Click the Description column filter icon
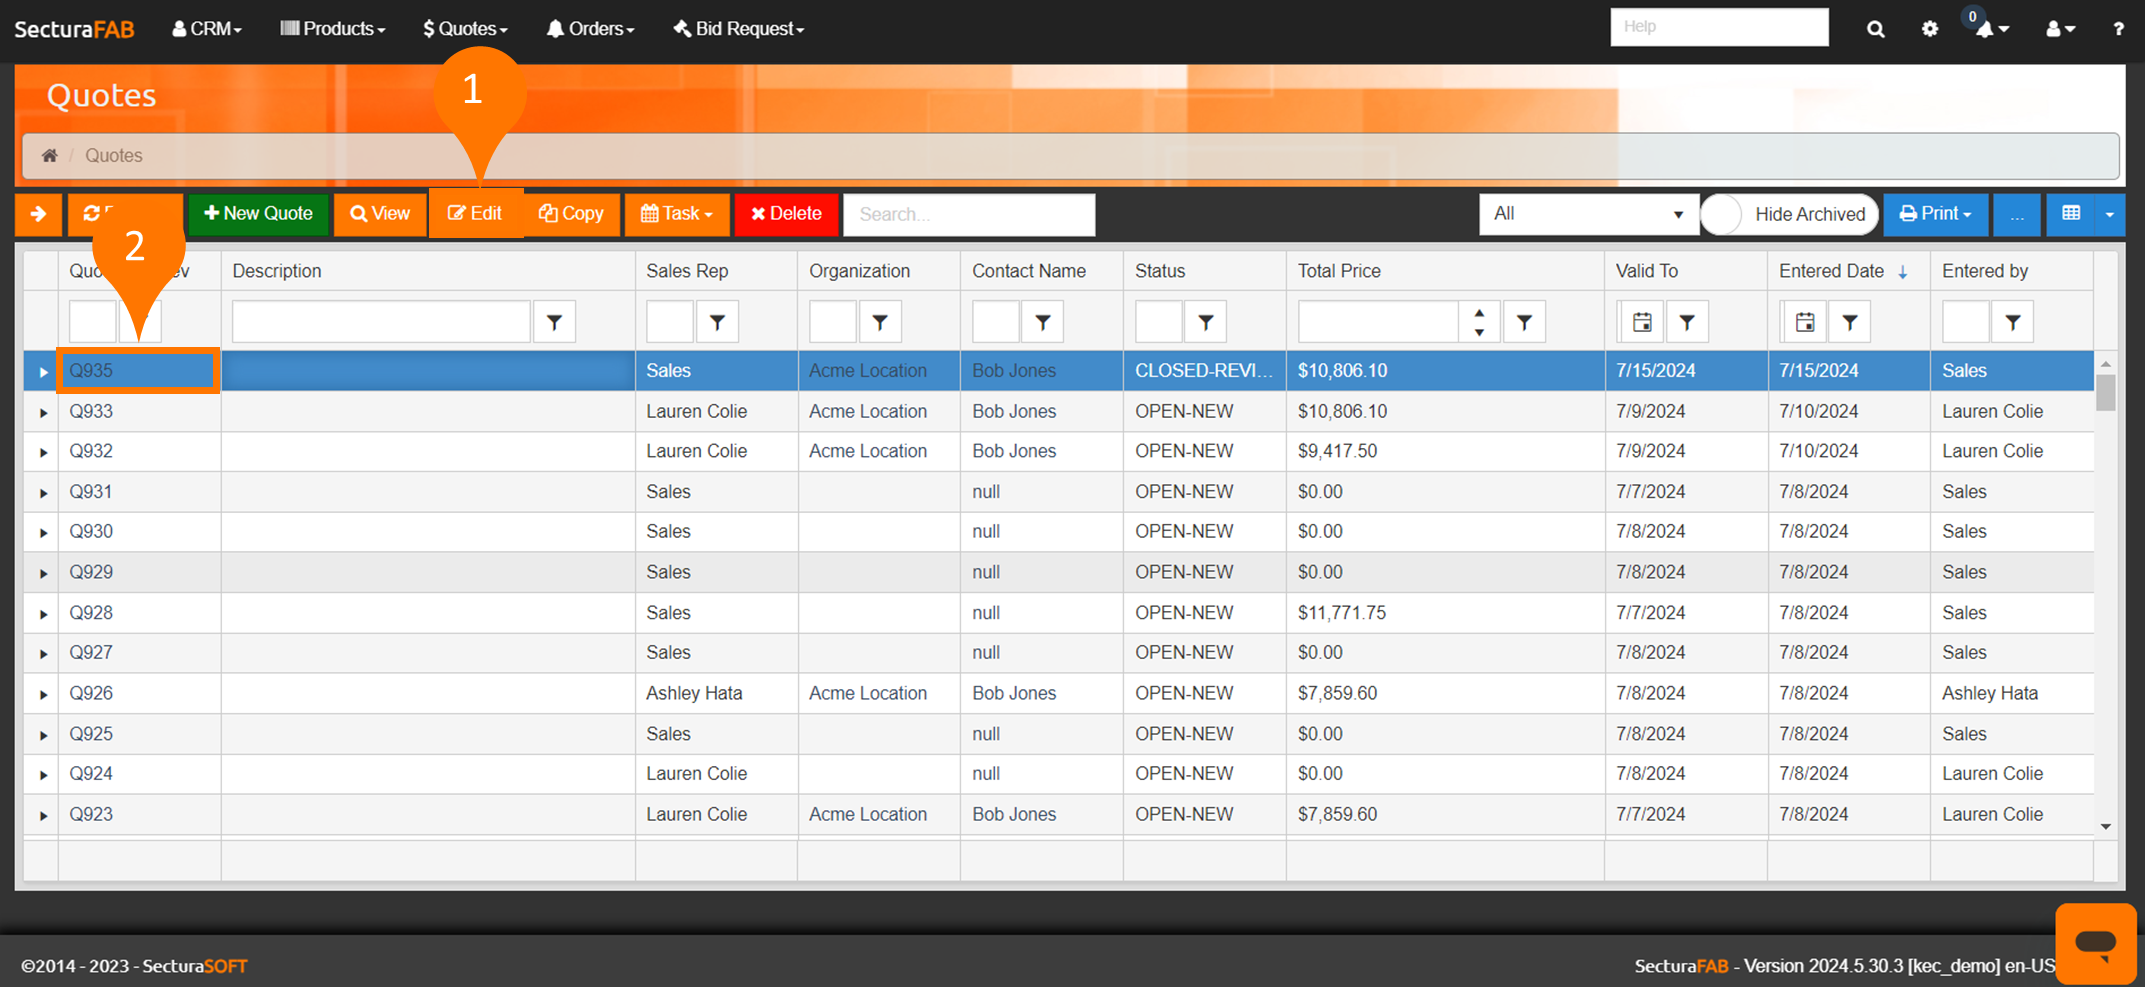The width and height of the screenshot is (2145, 987). coord(554,322)
